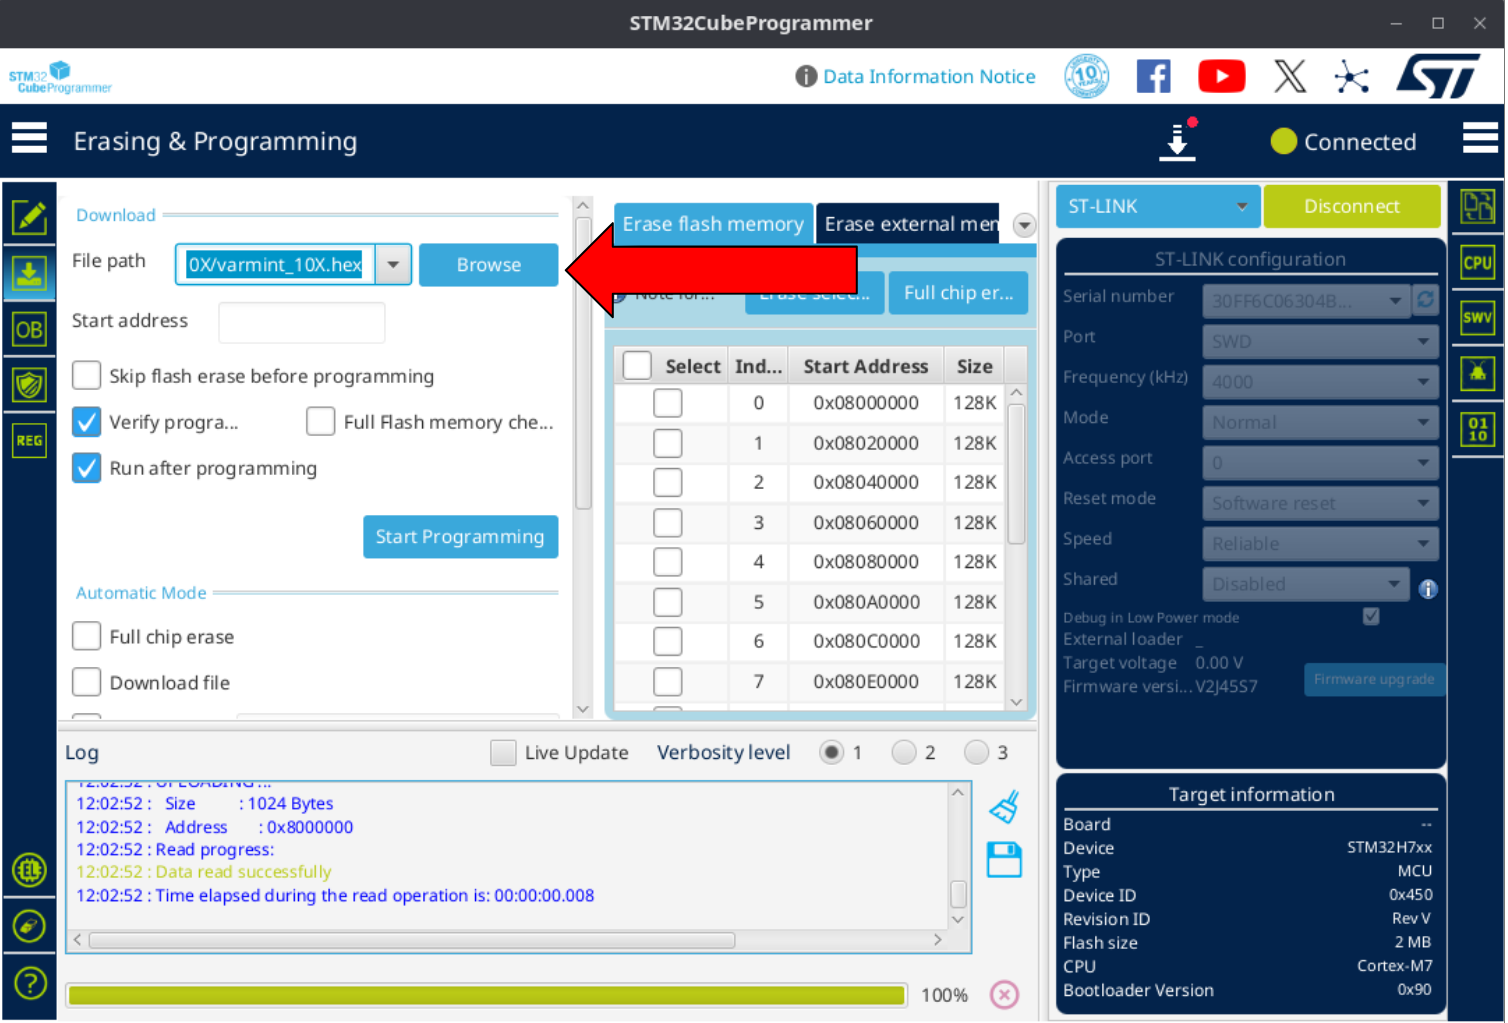Click the Start address input field
The width and height of the screenshot is (1508, 1023).
click(x=301, y=322)
